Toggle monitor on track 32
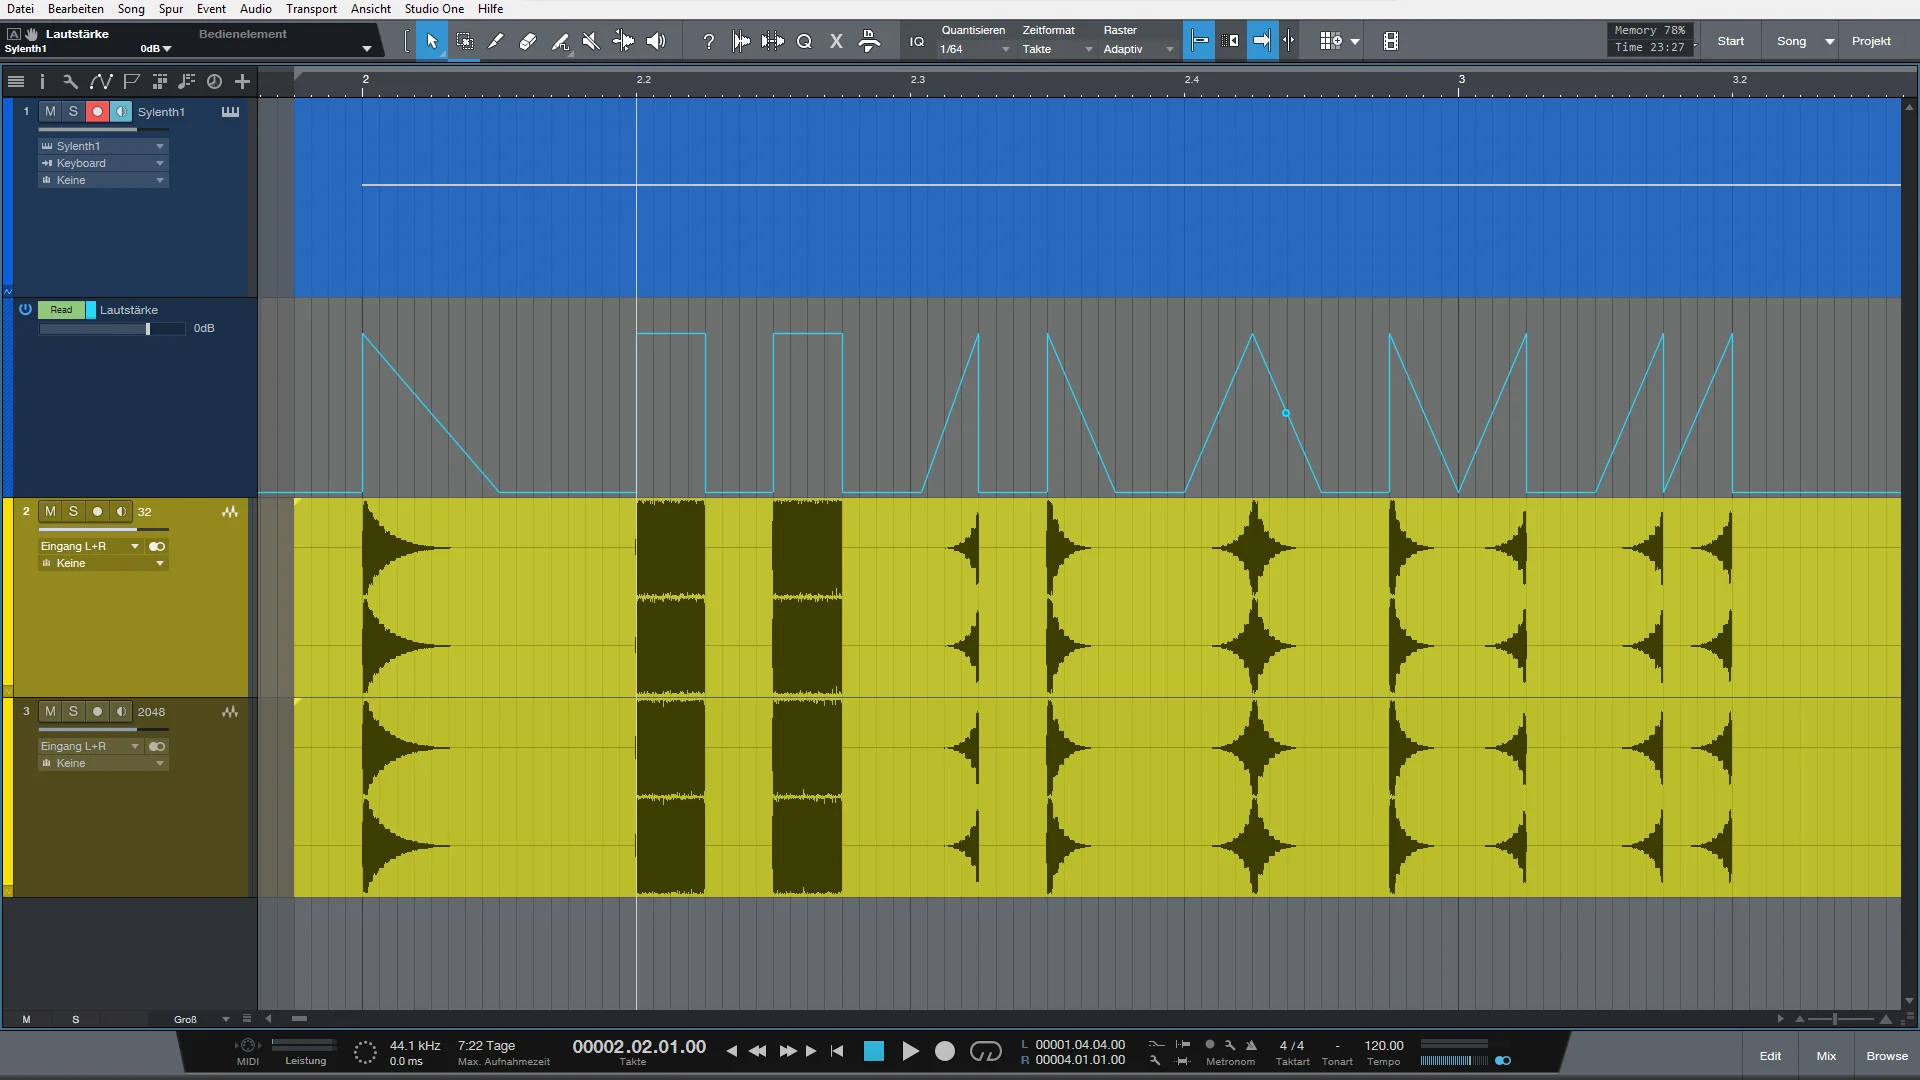 121,511
